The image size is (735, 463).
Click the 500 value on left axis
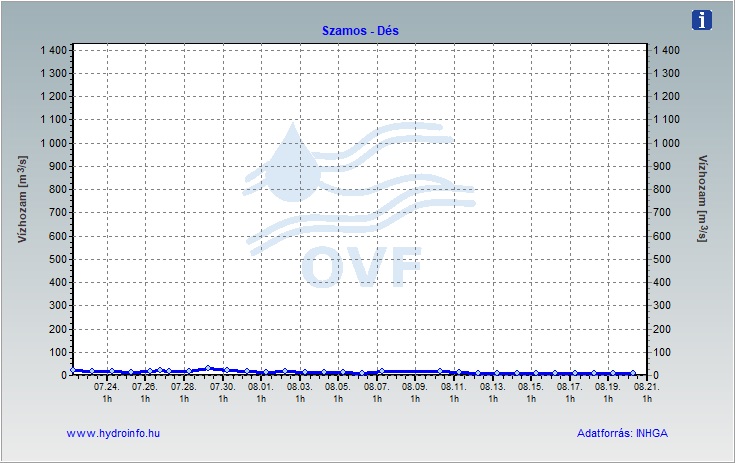pyautogui.click(x=58, y=259)
